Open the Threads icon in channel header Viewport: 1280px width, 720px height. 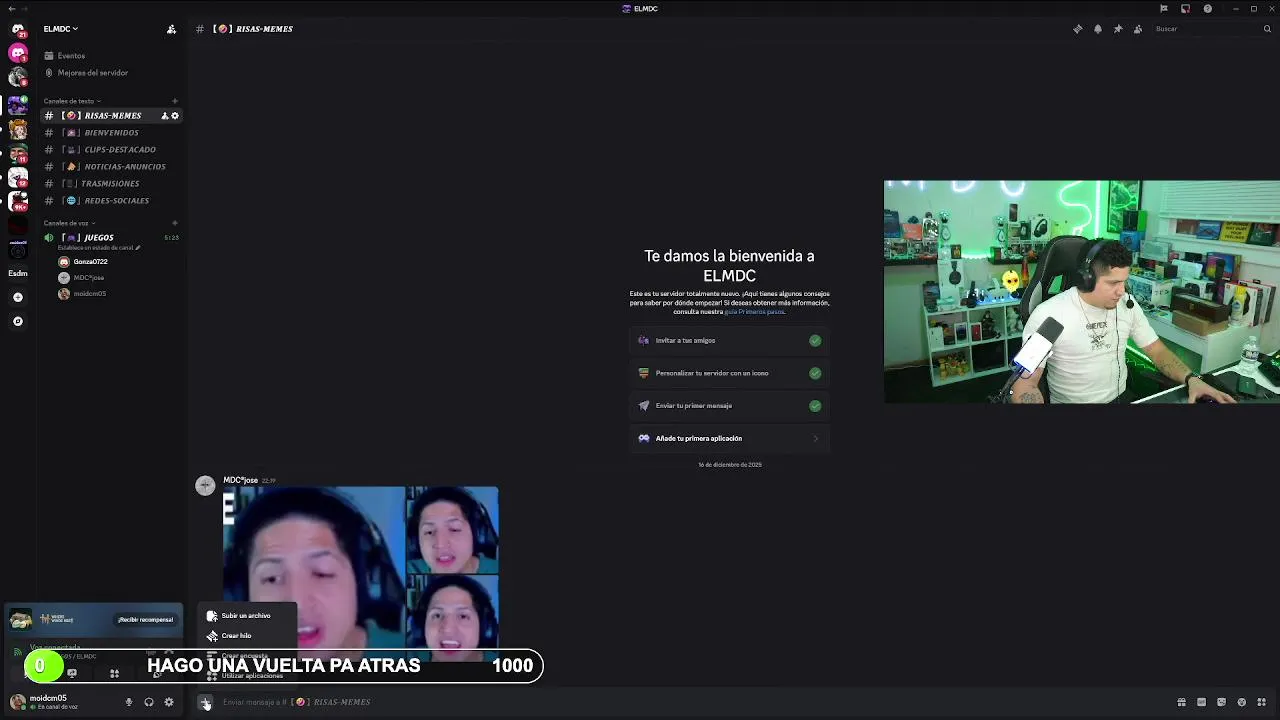coord(1078,29)
